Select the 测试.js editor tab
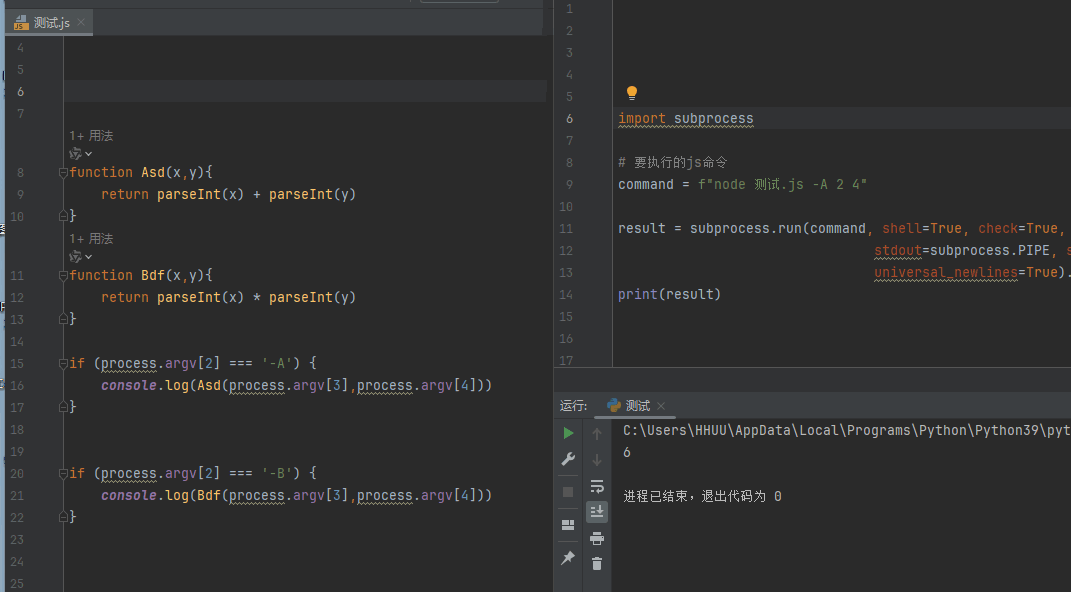This screenshot has height=592, width=1071. [x=44, y=22]
